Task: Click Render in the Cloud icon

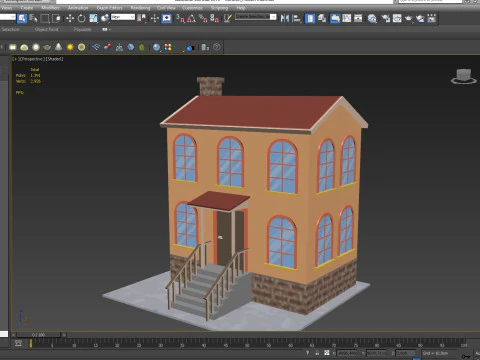Action: (420, 18)
